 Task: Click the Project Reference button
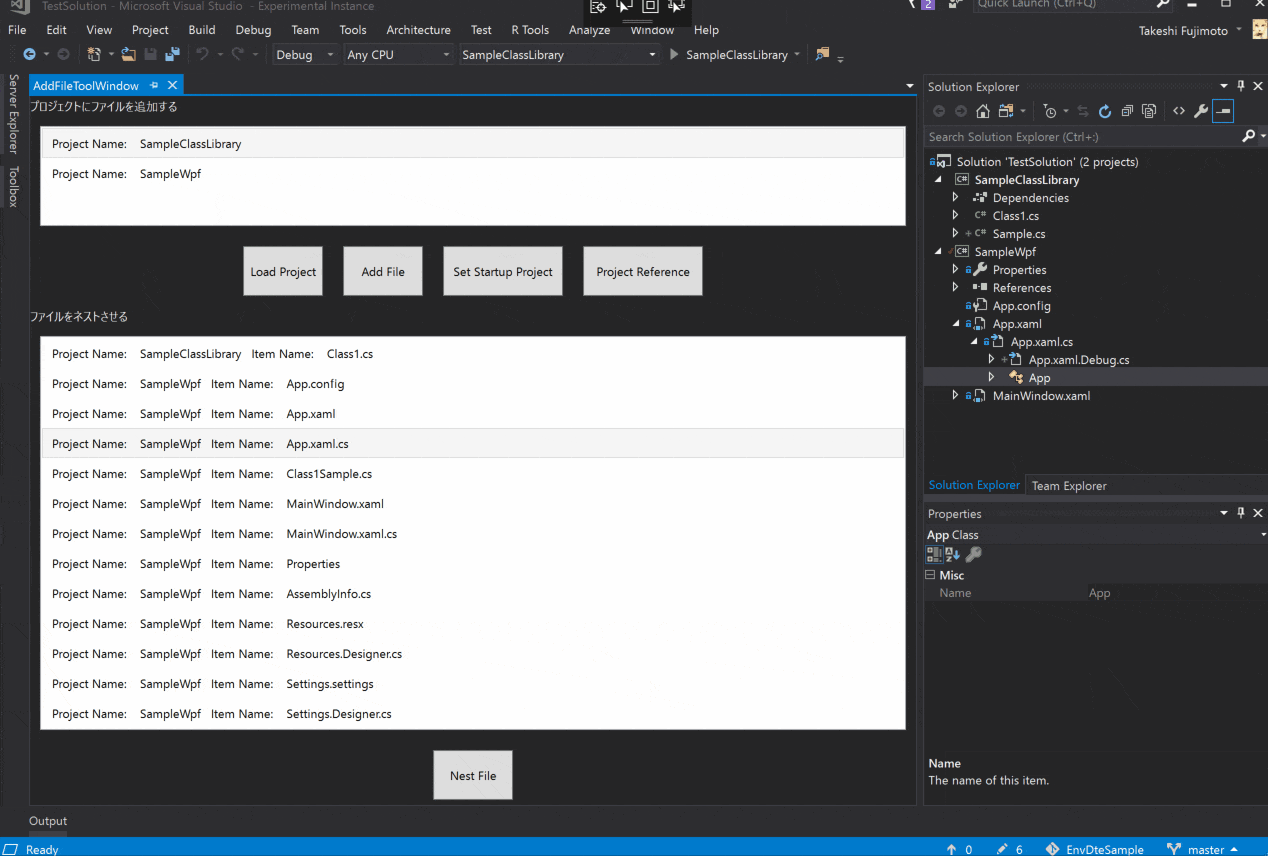(643, 271)
